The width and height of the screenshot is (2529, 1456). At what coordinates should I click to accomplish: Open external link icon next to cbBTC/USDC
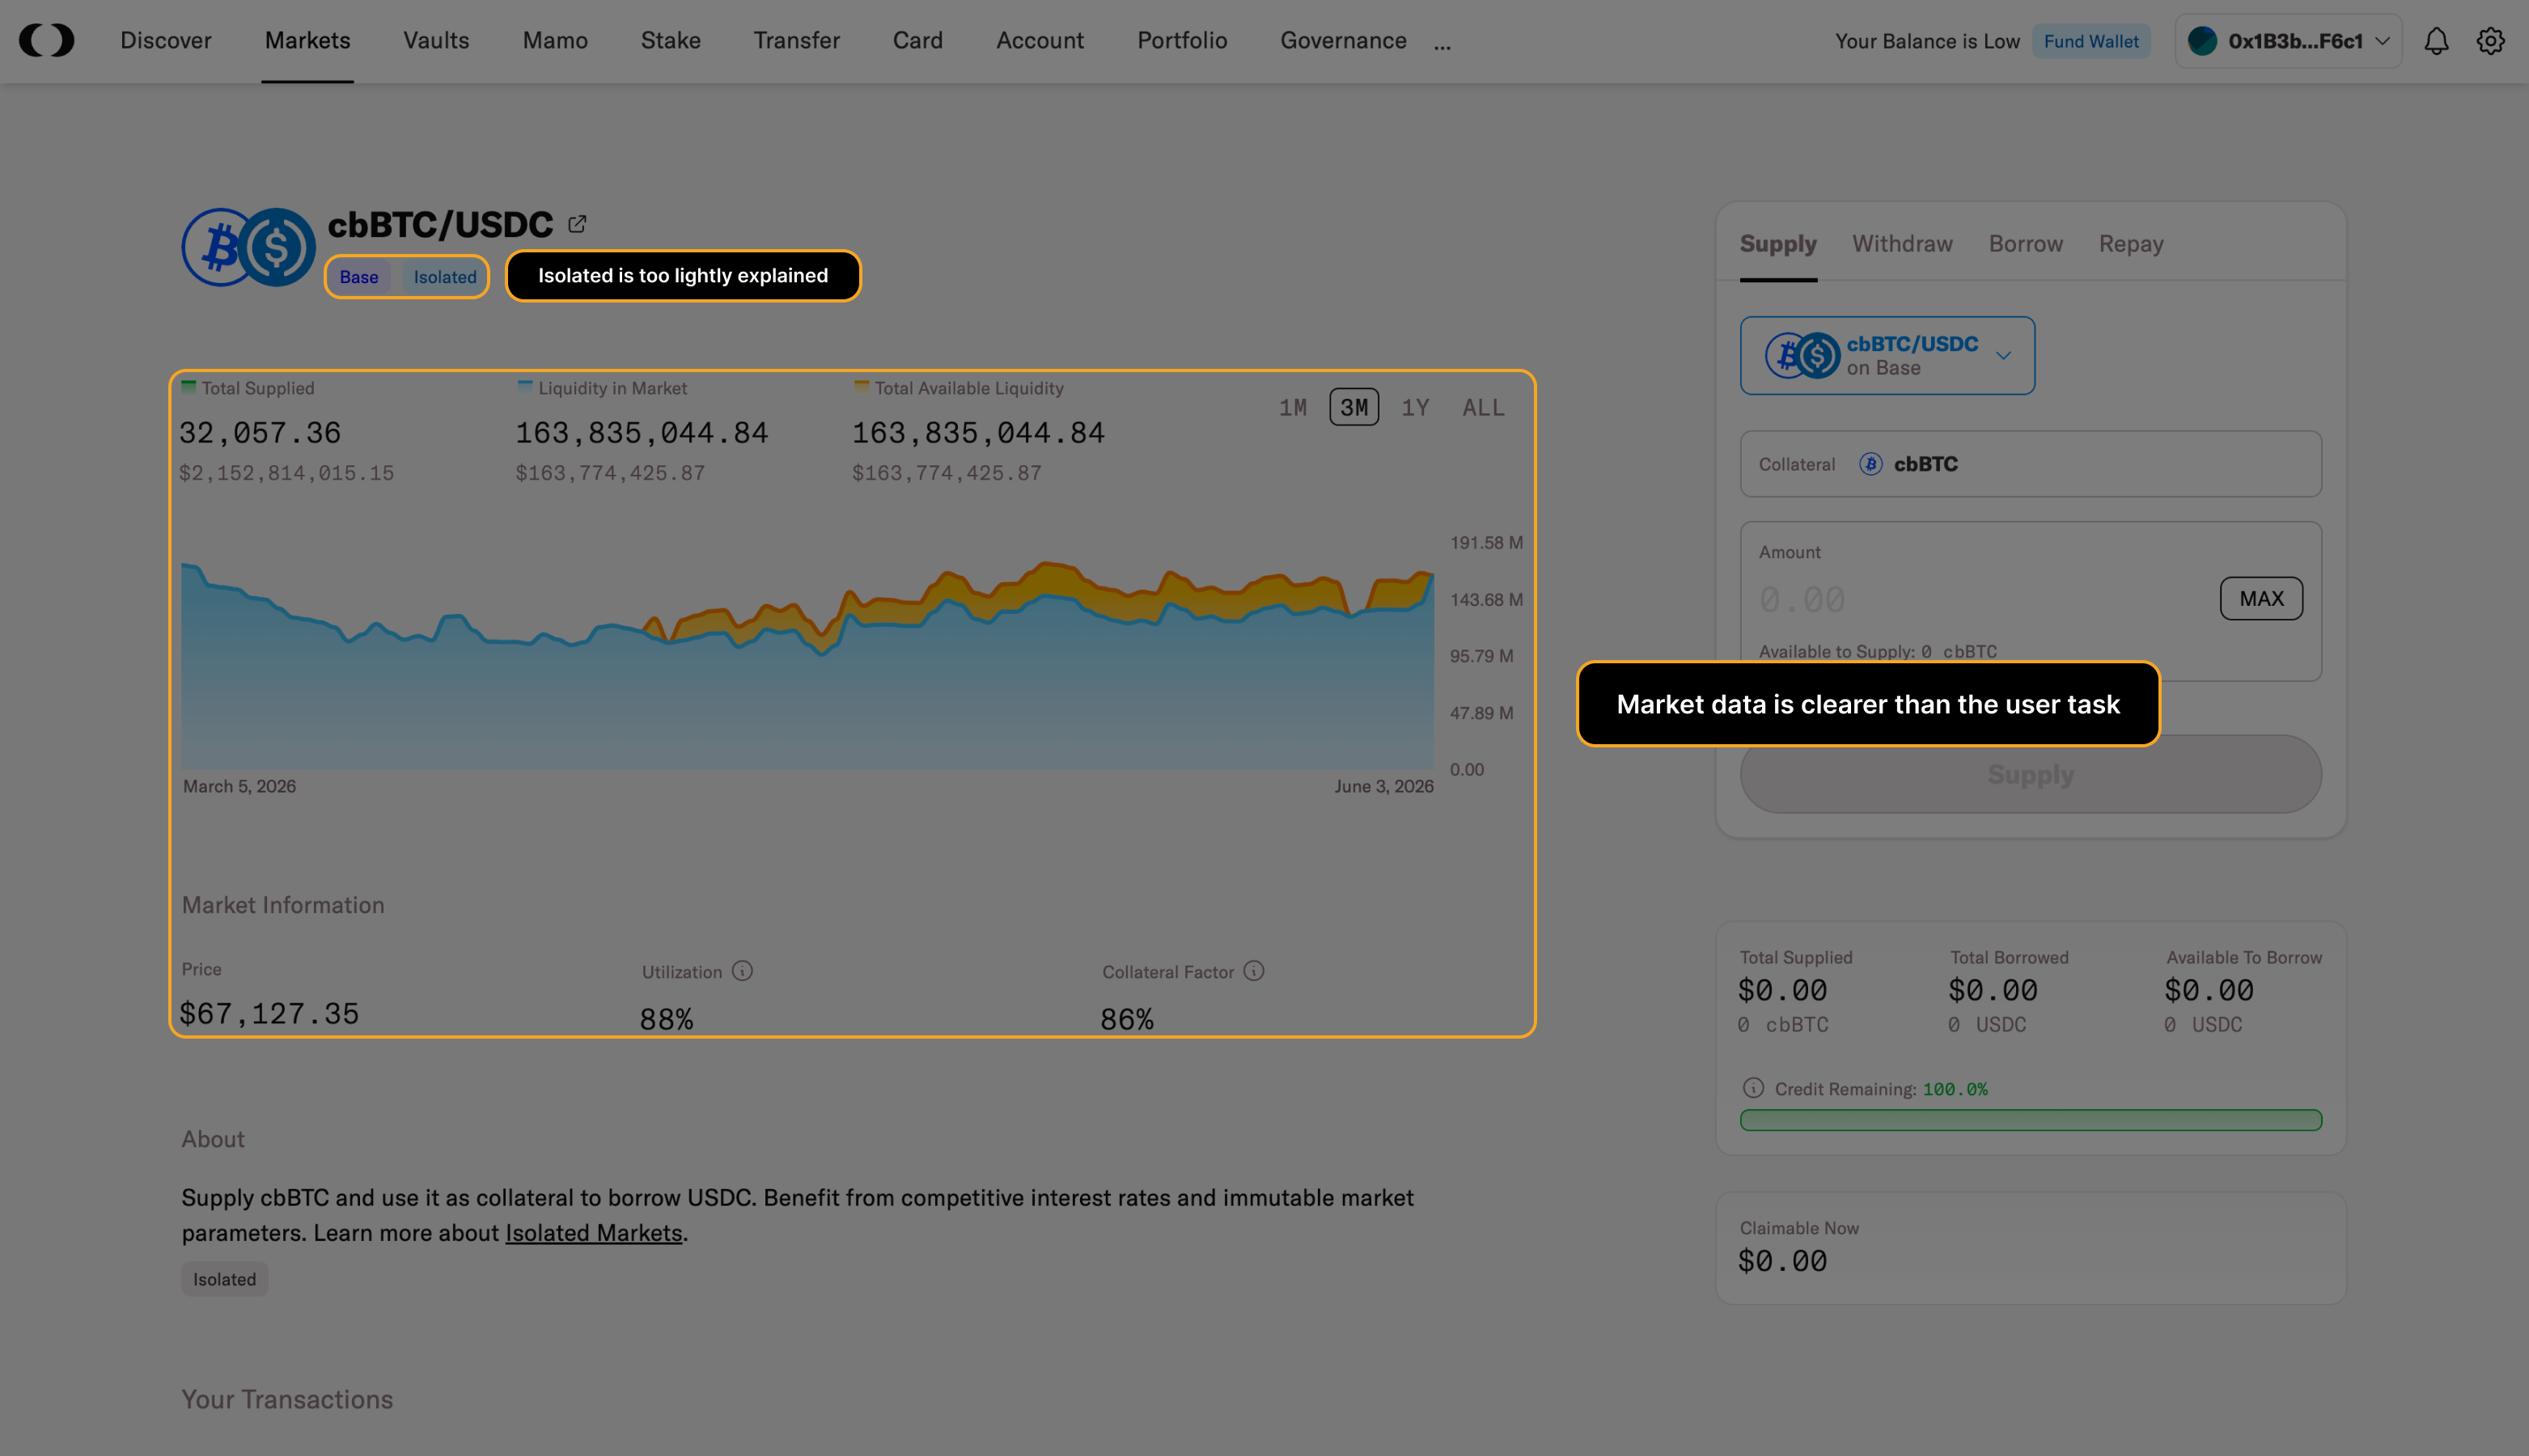577,224
